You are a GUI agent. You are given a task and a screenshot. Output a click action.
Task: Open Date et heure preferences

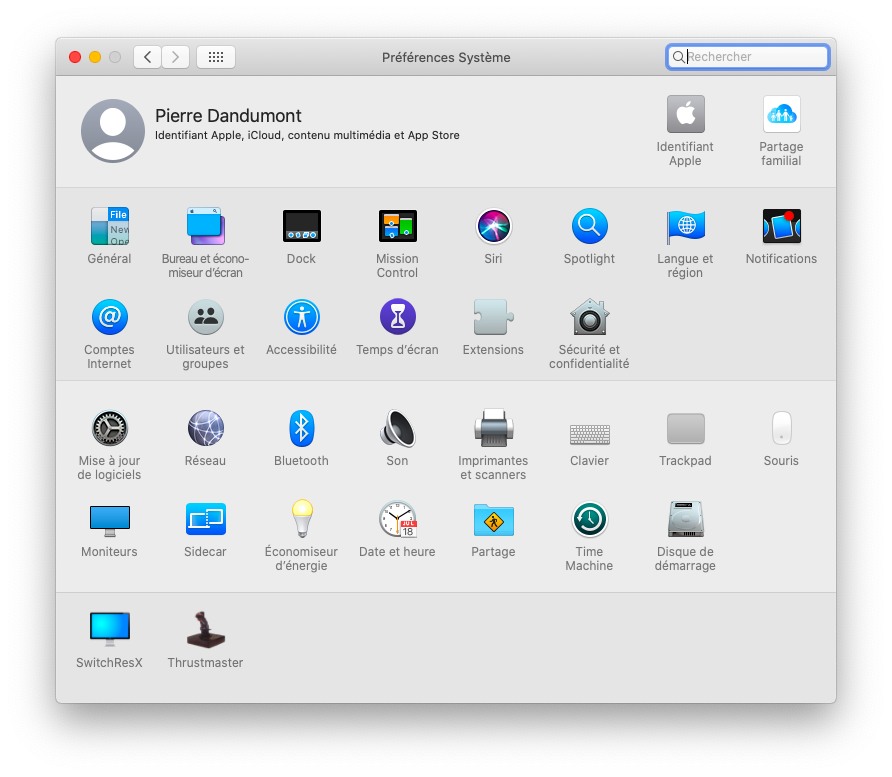coord(398,519)
